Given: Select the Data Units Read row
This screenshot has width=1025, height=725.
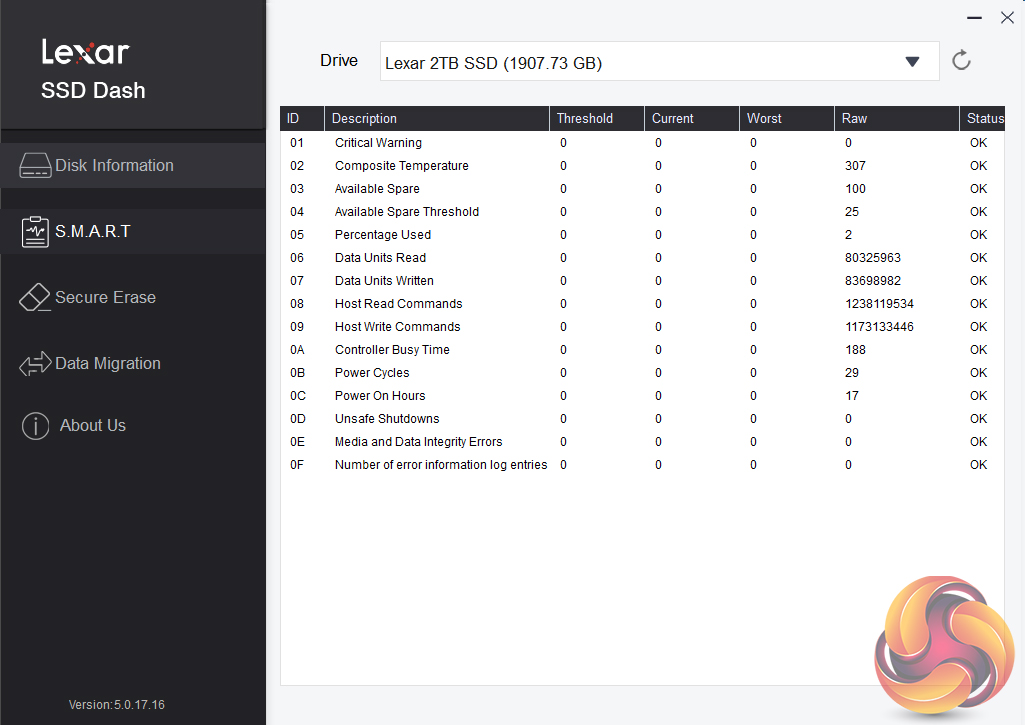Looking at the screenshot, I should click(x=643, y=258).
